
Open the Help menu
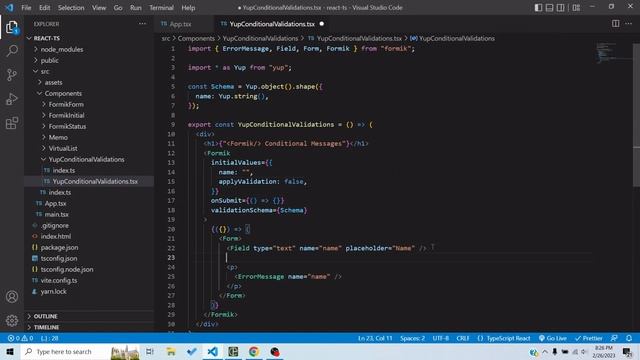click(x=188, y=7)
